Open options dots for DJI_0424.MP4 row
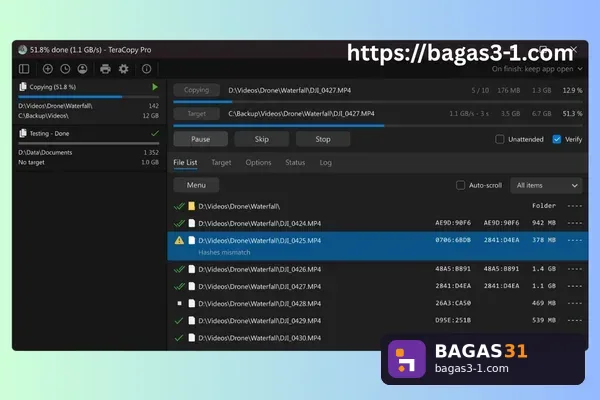The width and height of the screenshot is (600, 400). click(575, 223)
